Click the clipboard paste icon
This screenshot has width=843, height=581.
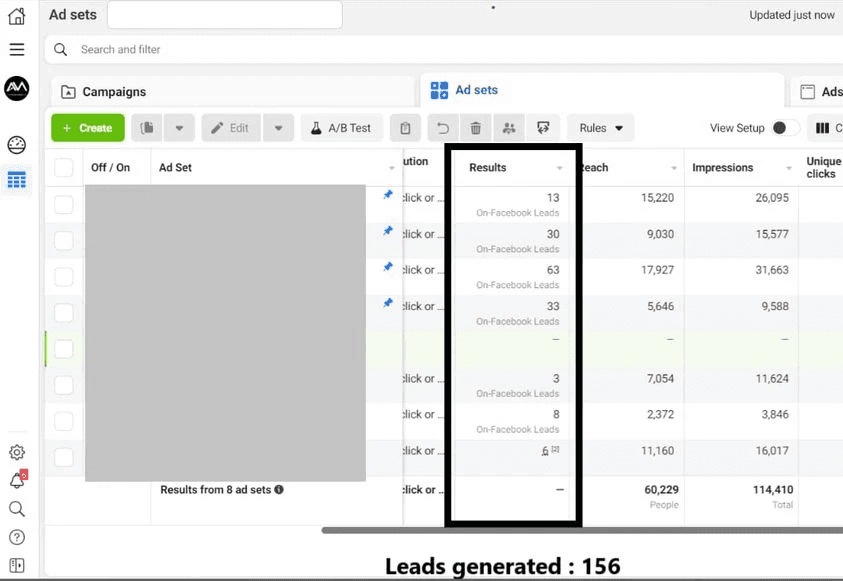tap(405, 128)
